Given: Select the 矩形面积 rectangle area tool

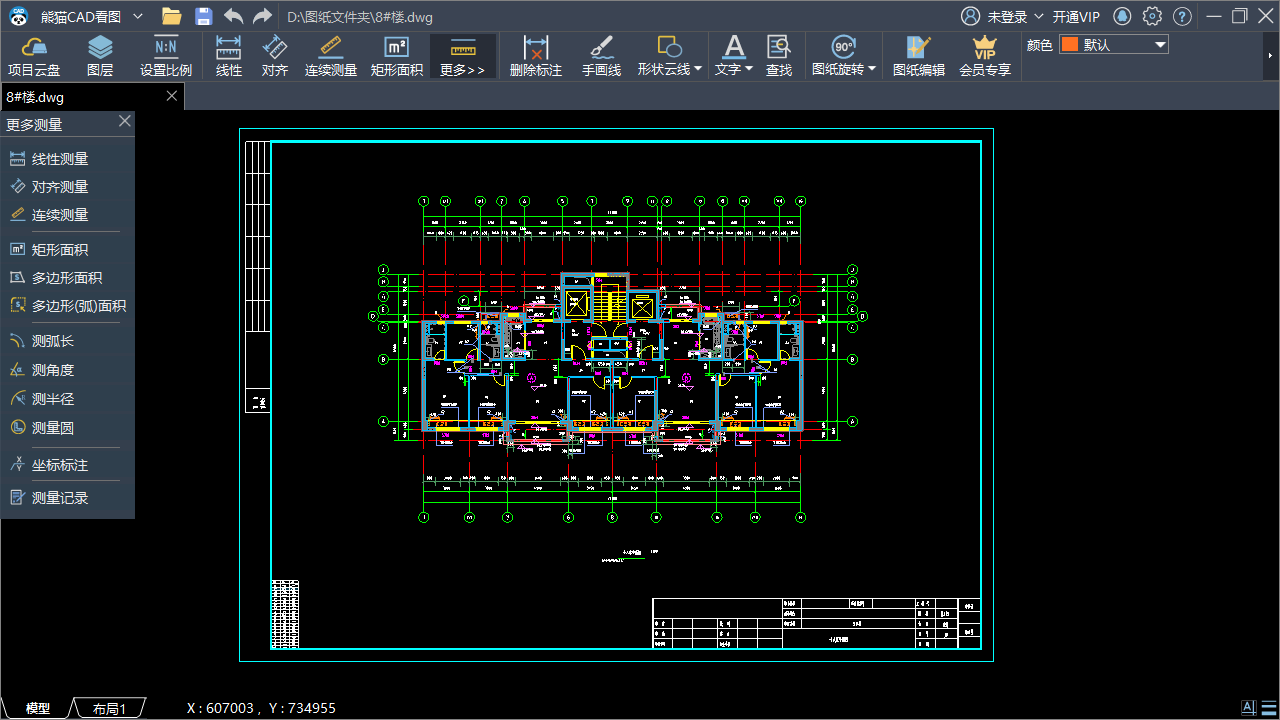Looking at the screenshot, I should click(396, 56).
